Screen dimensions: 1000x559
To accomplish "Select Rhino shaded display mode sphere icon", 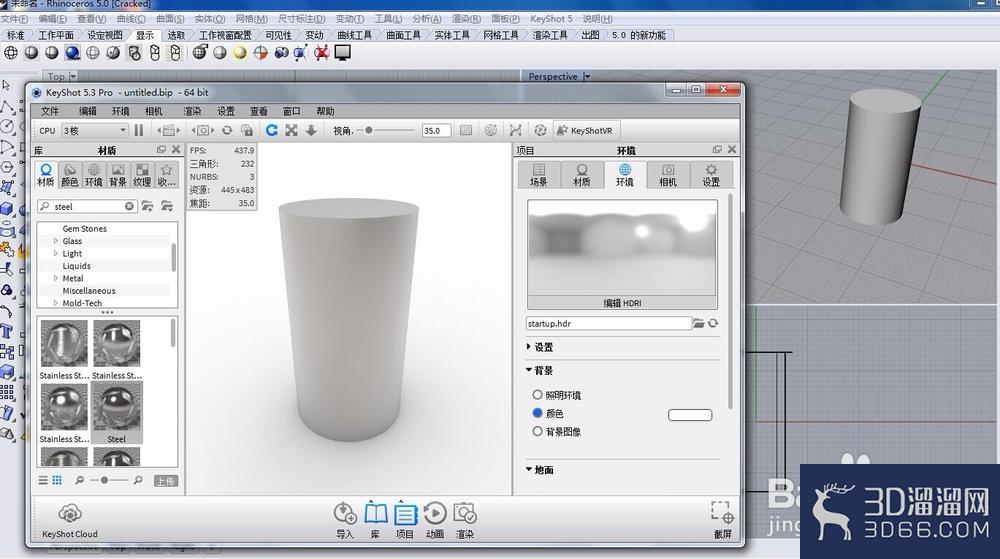I will [31, 53].
